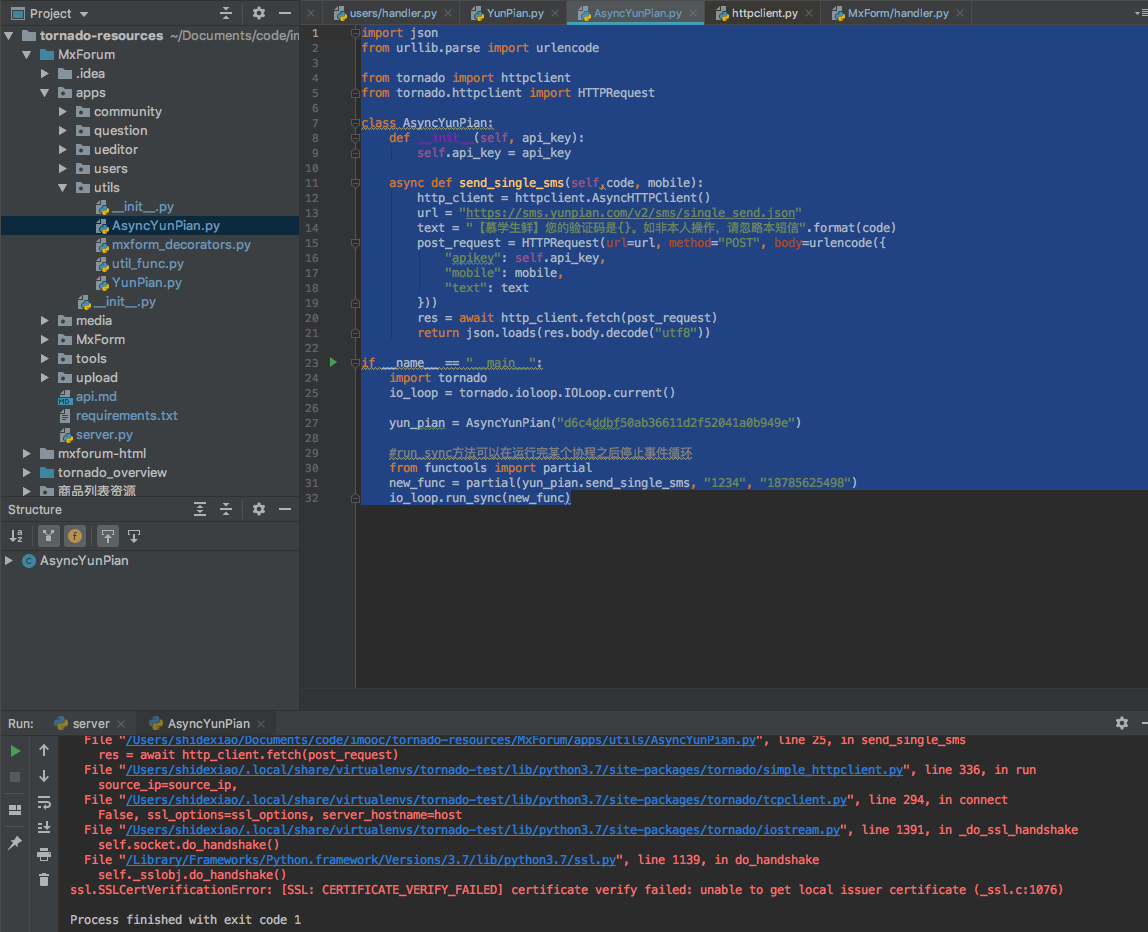Collapse all items in Project panel
The height and width of the screenshot is (932, 1148).
pos(226,13)
